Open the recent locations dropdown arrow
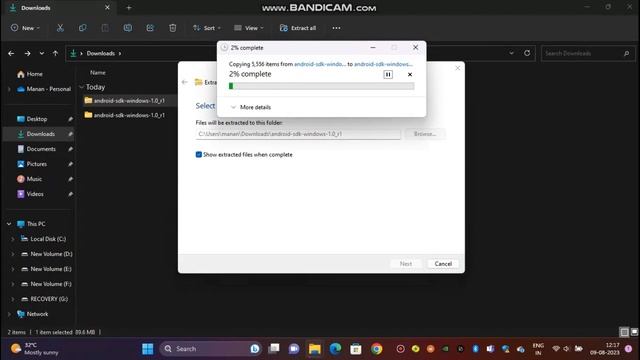640x360 pixels. point(42,53)
